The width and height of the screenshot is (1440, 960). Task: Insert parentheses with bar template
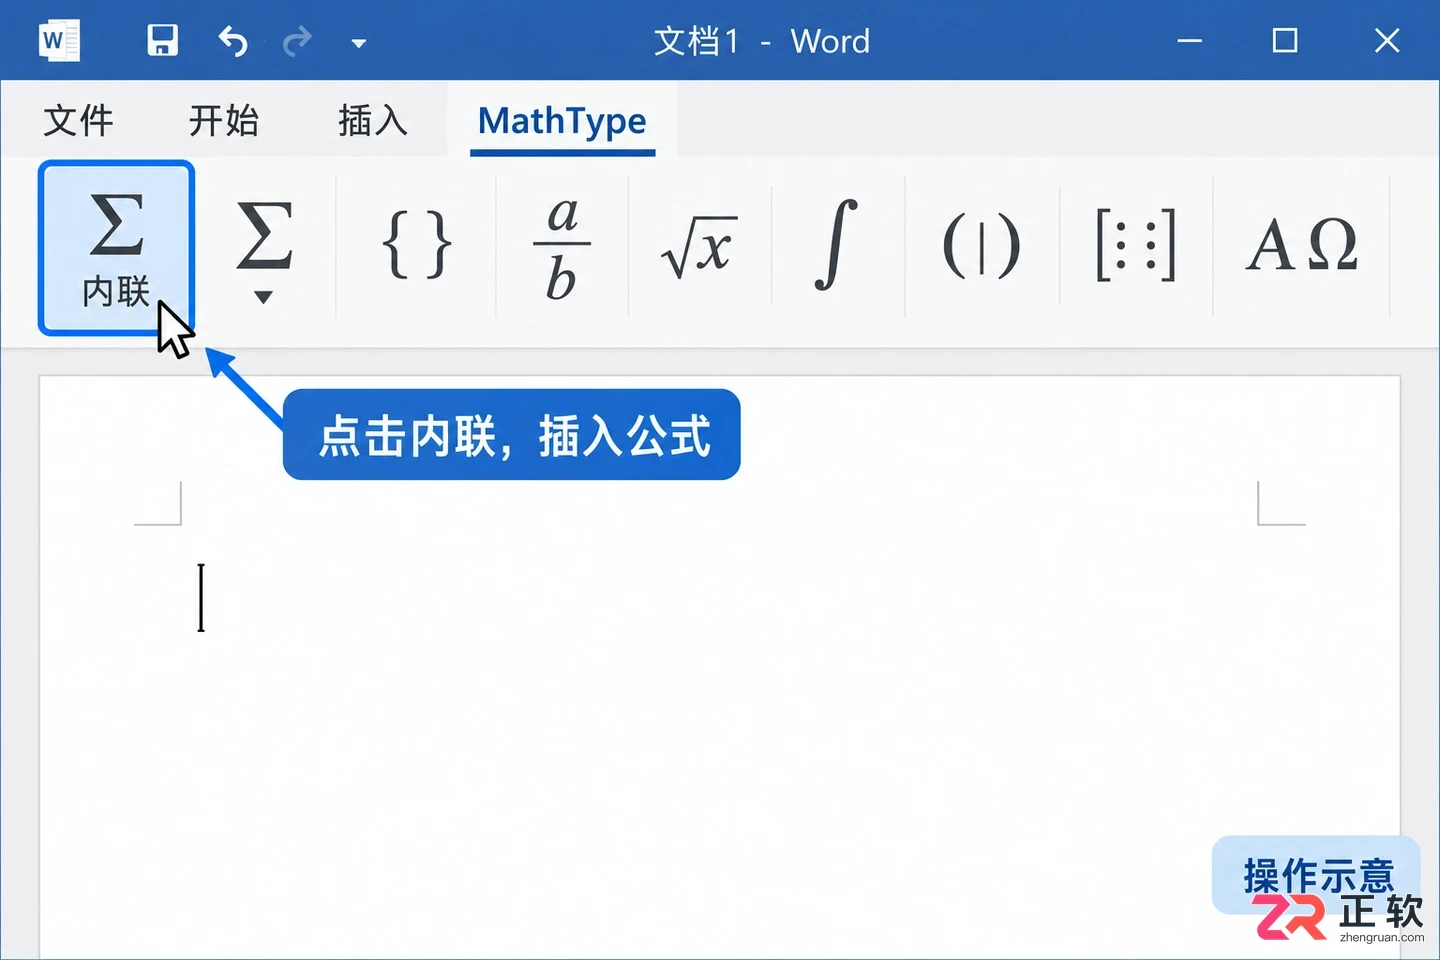pos(981,246)
